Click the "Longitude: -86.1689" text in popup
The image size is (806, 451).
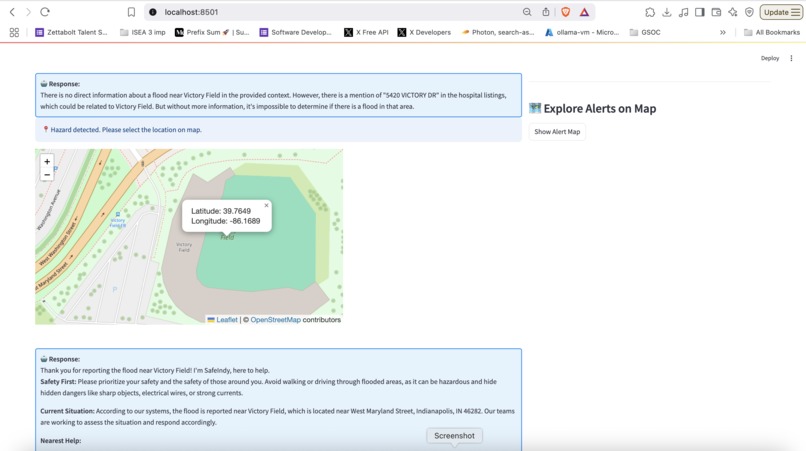(226, 221)
